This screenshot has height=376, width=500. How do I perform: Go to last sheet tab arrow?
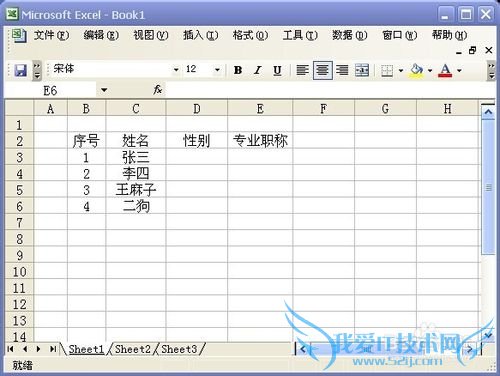click(53, 349)
